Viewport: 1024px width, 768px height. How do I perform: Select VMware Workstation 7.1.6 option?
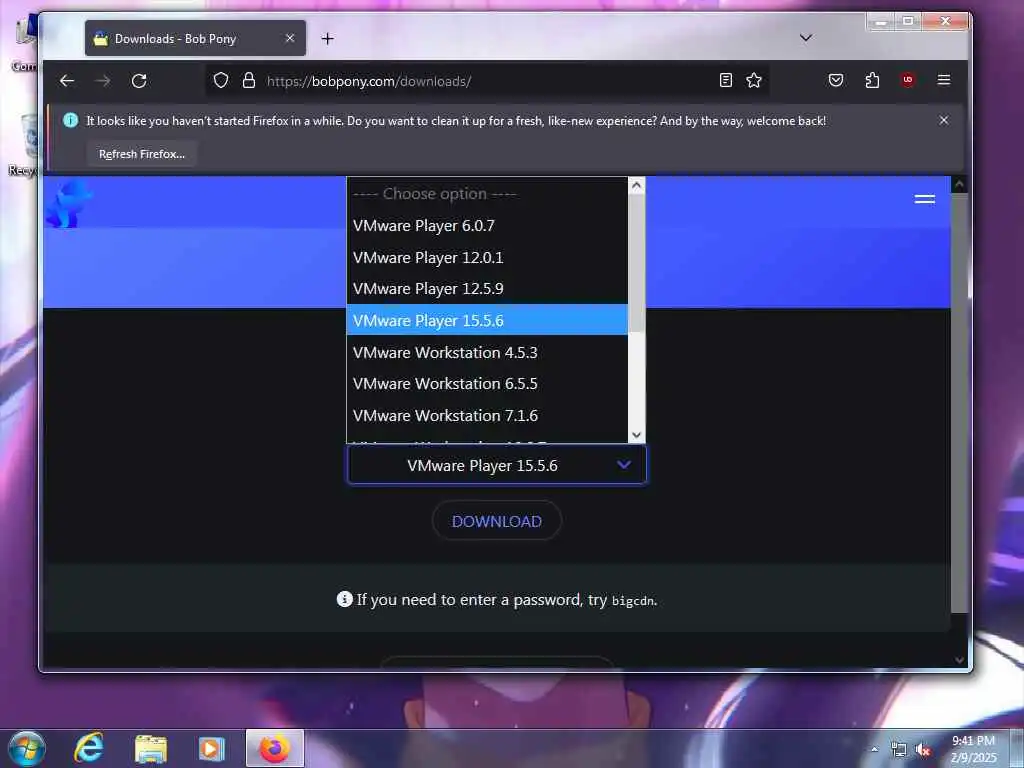click(487, 415)
